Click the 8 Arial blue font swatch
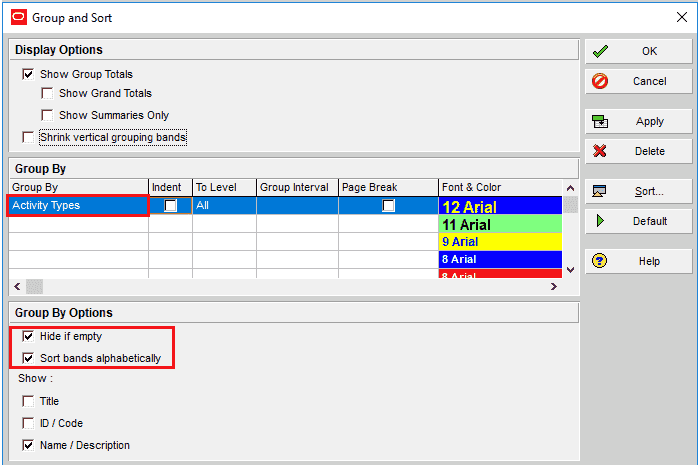Viewport: 700px width, 465px height. pos(500,259)
